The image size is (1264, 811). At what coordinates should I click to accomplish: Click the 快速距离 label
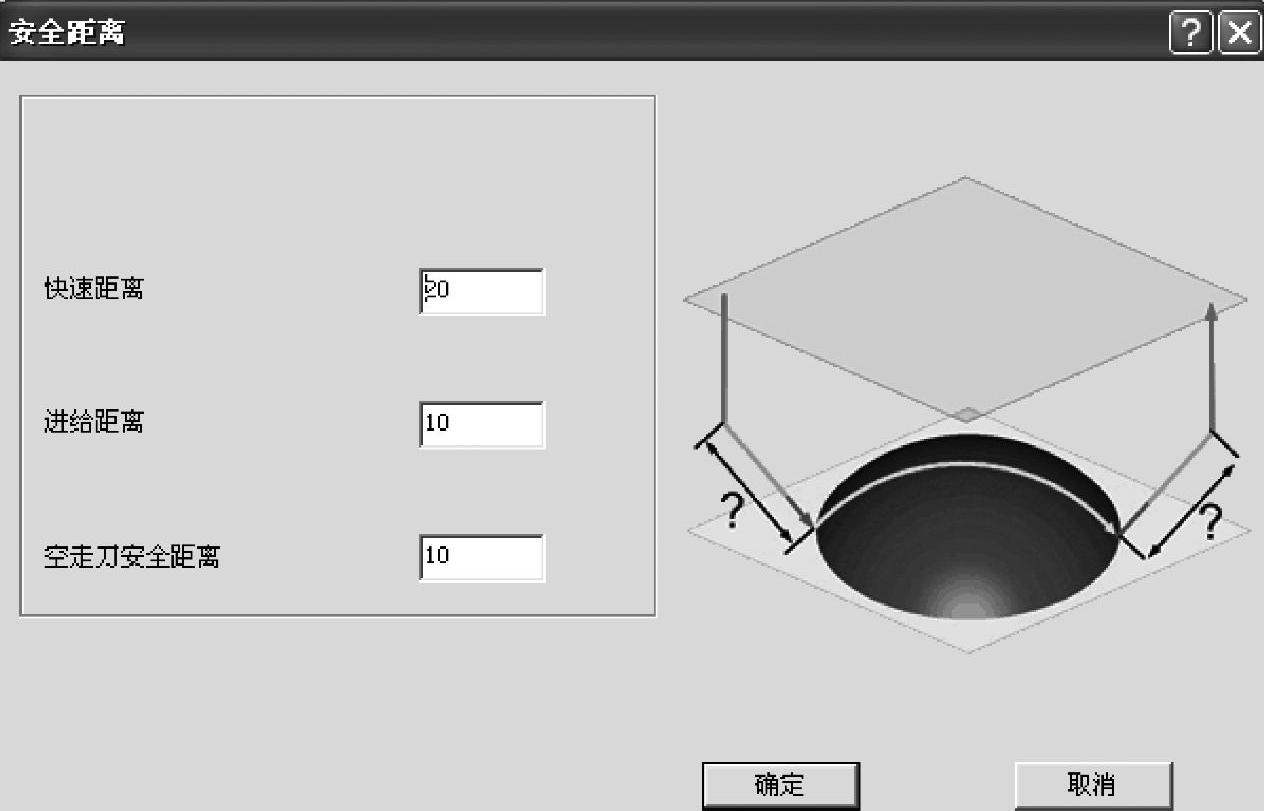tap(94, 290)
